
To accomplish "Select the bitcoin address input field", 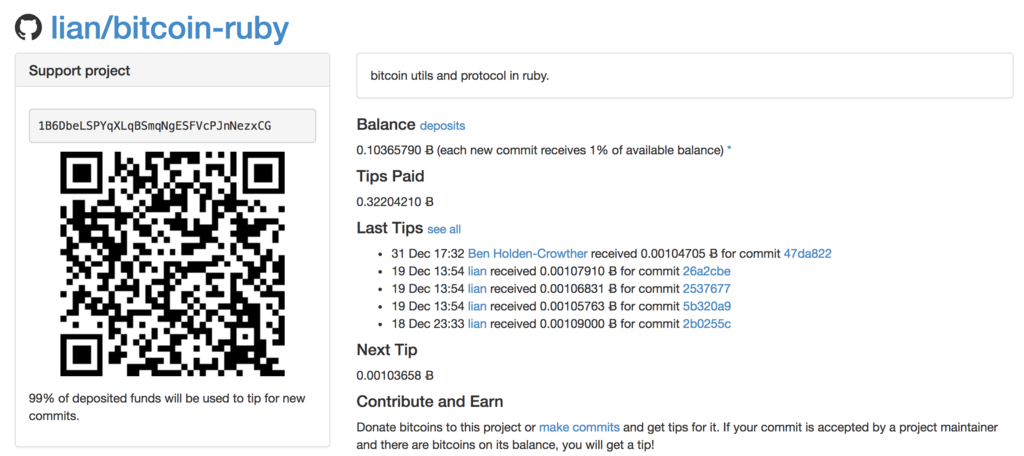I will click(x=172, y=125).
